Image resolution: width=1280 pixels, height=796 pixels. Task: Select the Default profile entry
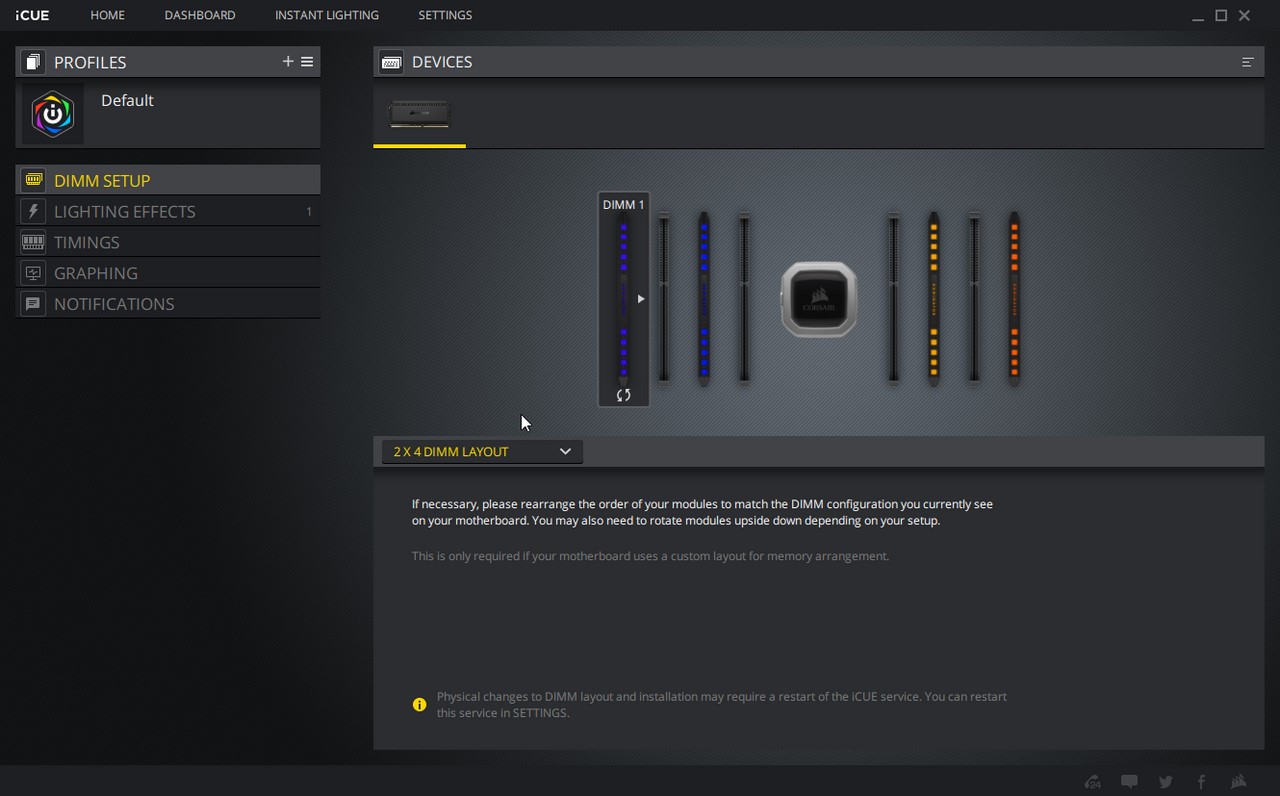click(x=168, y=114)
